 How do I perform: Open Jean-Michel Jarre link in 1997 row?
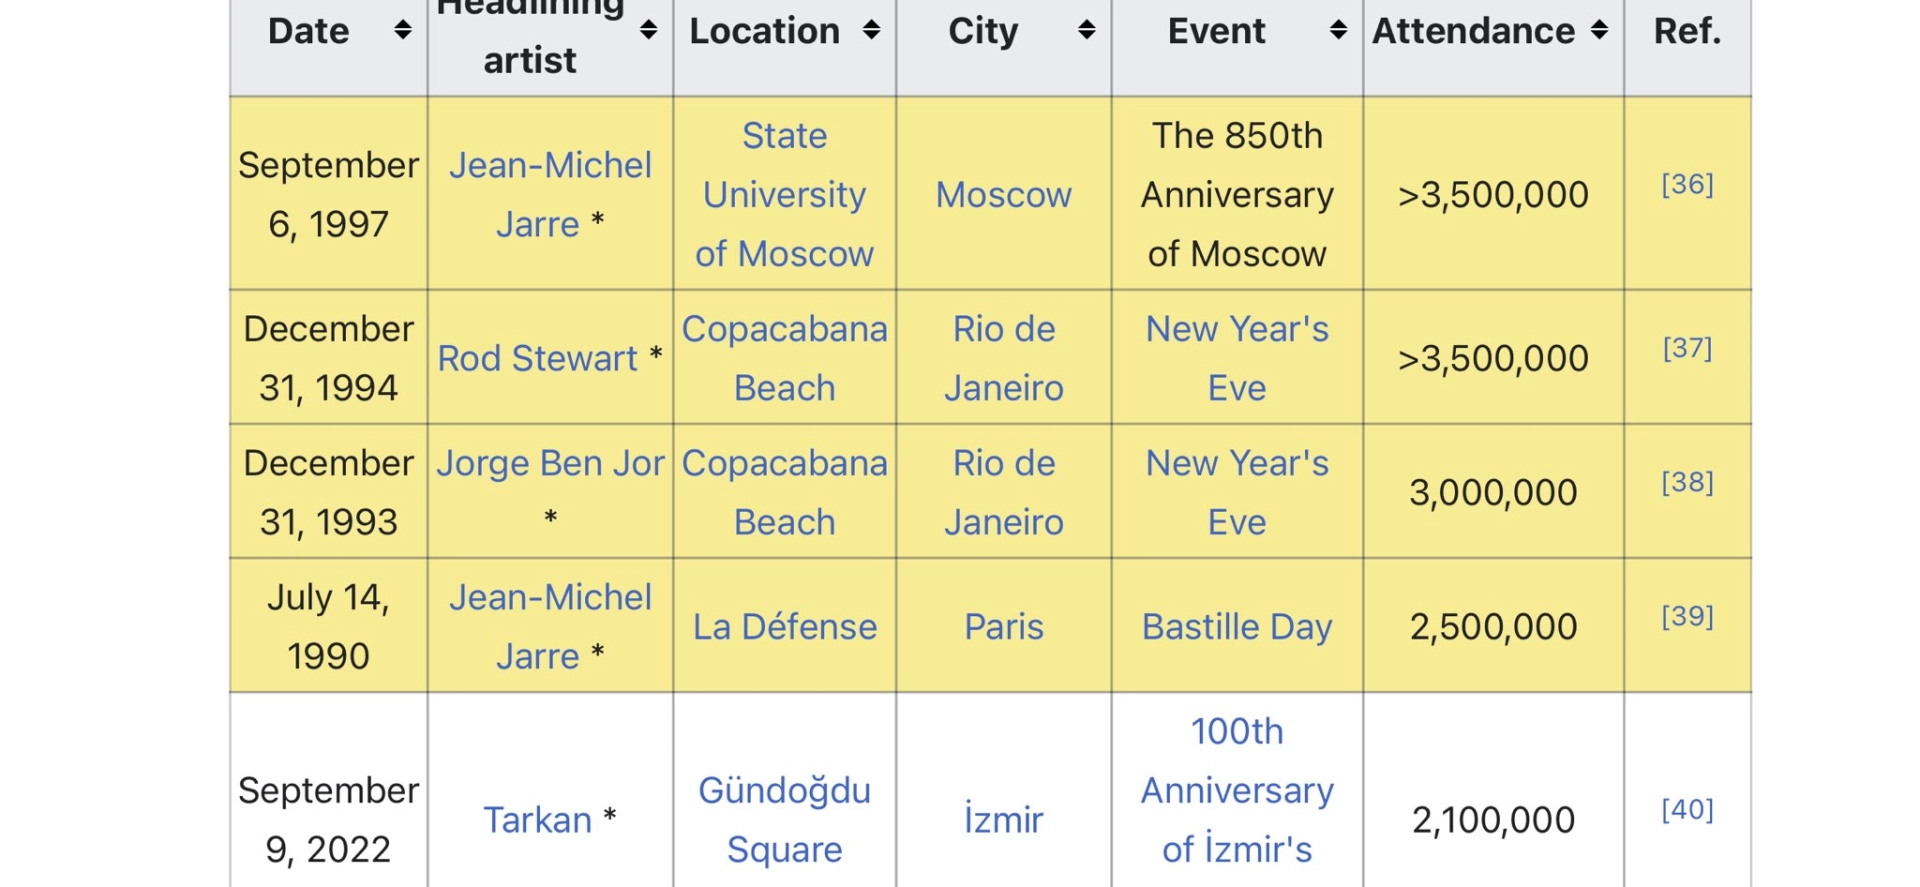pos(549,194)
